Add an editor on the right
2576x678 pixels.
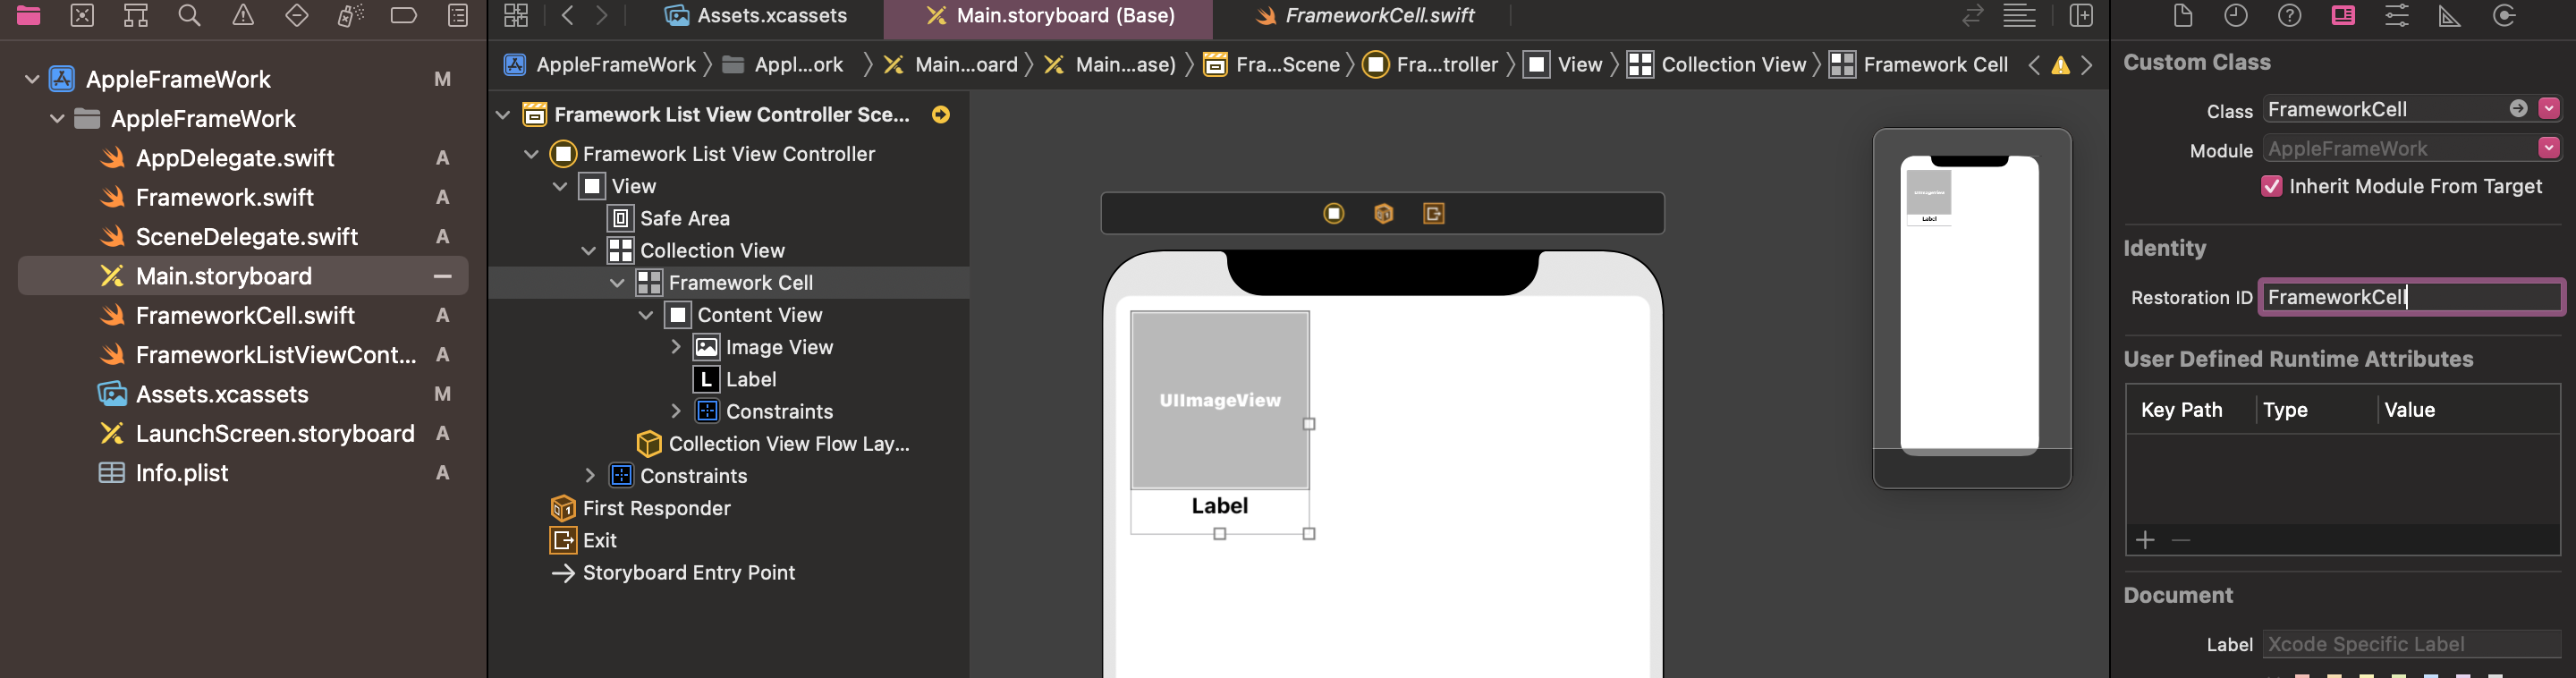[2081, 15]
